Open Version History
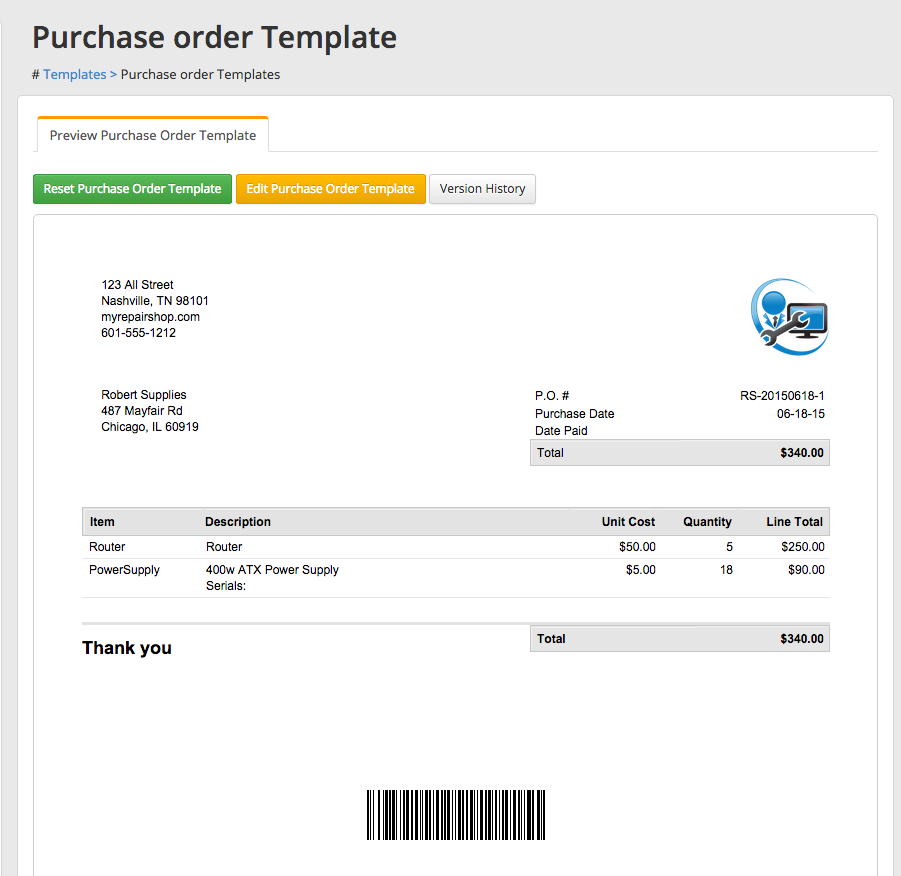The height and width of the screenshot is (876, 901). tap(482, 189)
